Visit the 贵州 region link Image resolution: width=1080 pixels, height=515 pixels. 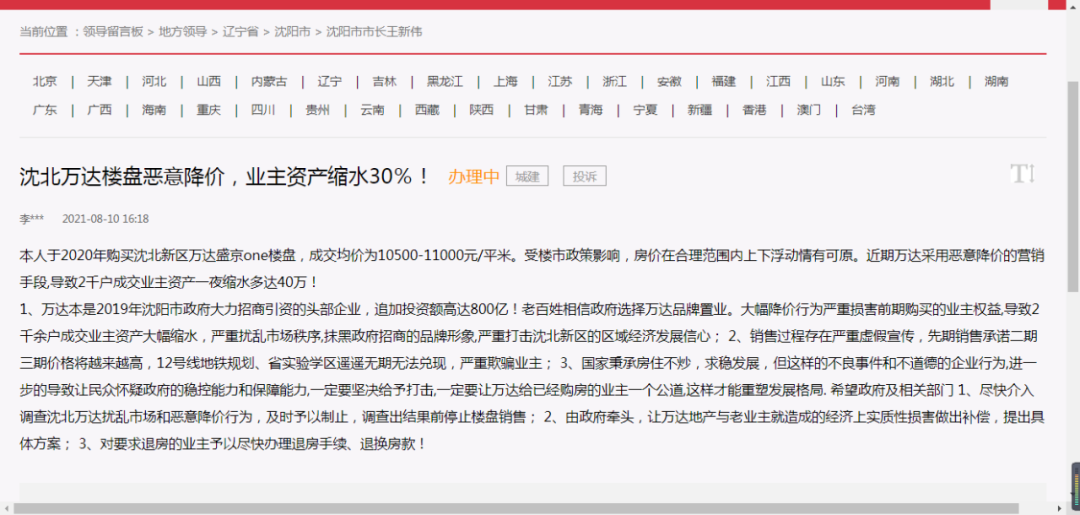pyautogui.click(x=318, y=109)
